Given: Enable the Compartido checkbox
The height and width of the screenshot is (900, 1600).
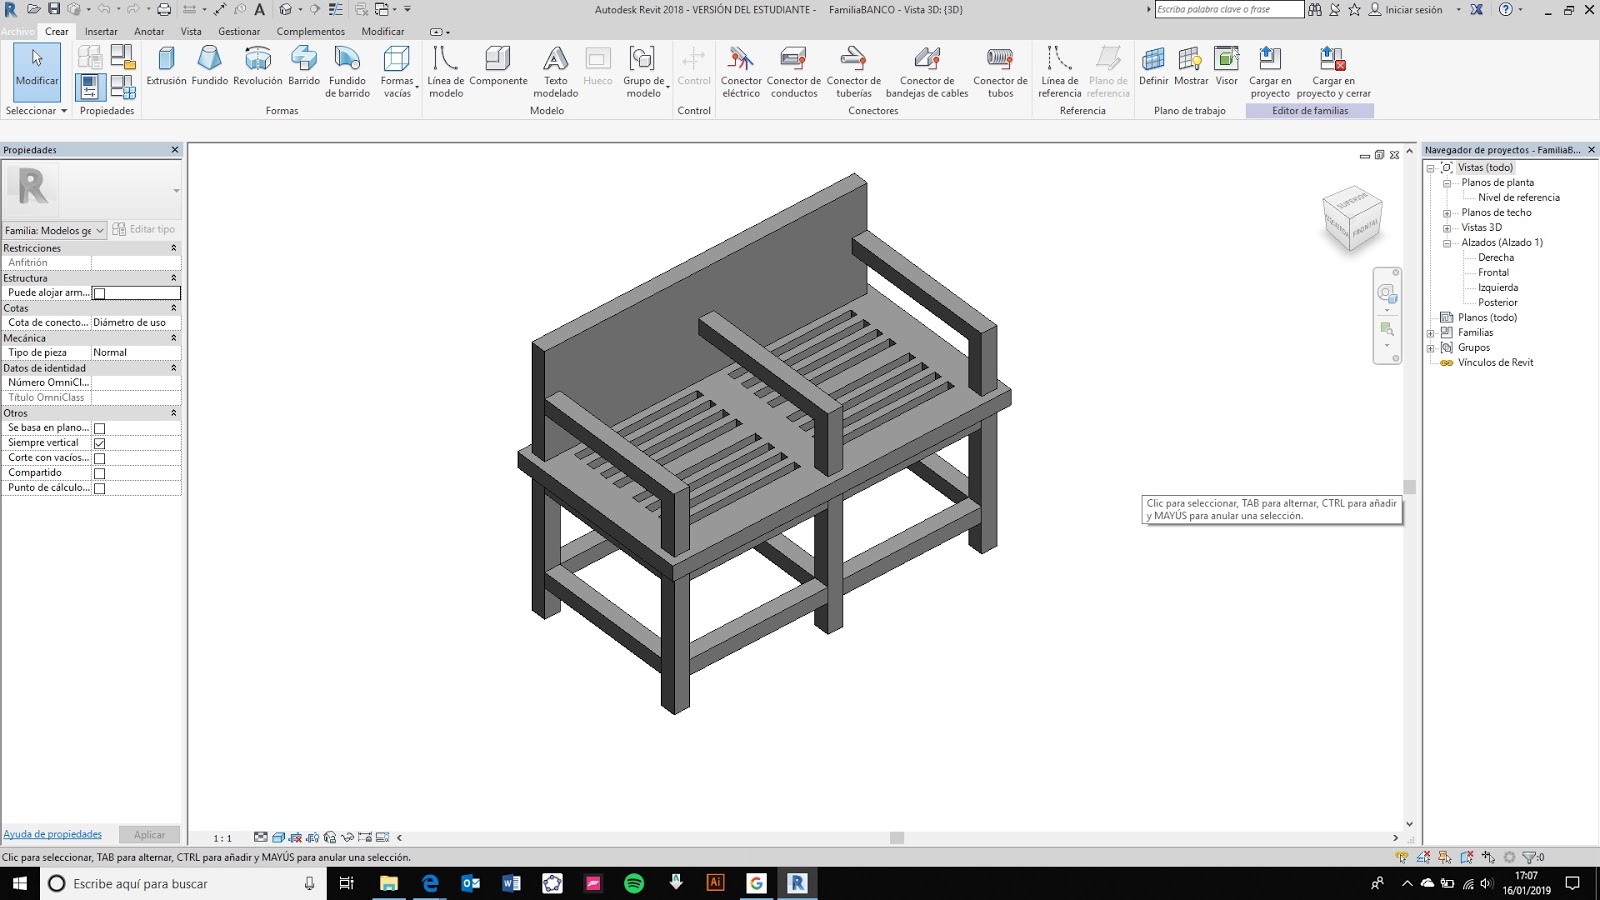Looking at the screenshot, I should click(x=99, y=472).
